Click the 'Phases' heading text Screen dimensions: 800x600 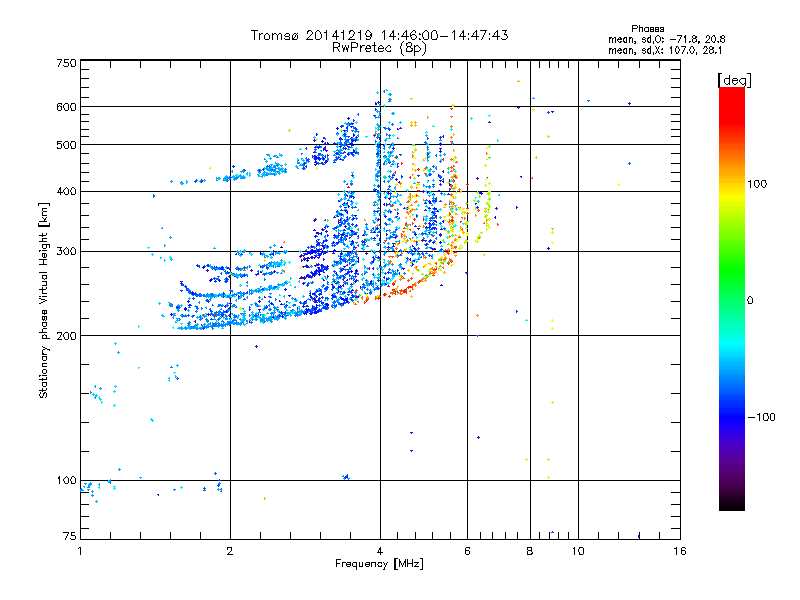click(647, 29)
